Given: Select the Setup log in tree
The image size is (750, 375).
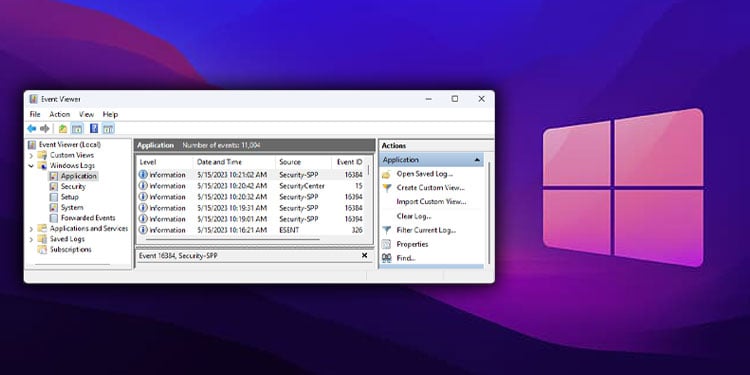Looking at the screenshot, I should [x=70, y=197].
